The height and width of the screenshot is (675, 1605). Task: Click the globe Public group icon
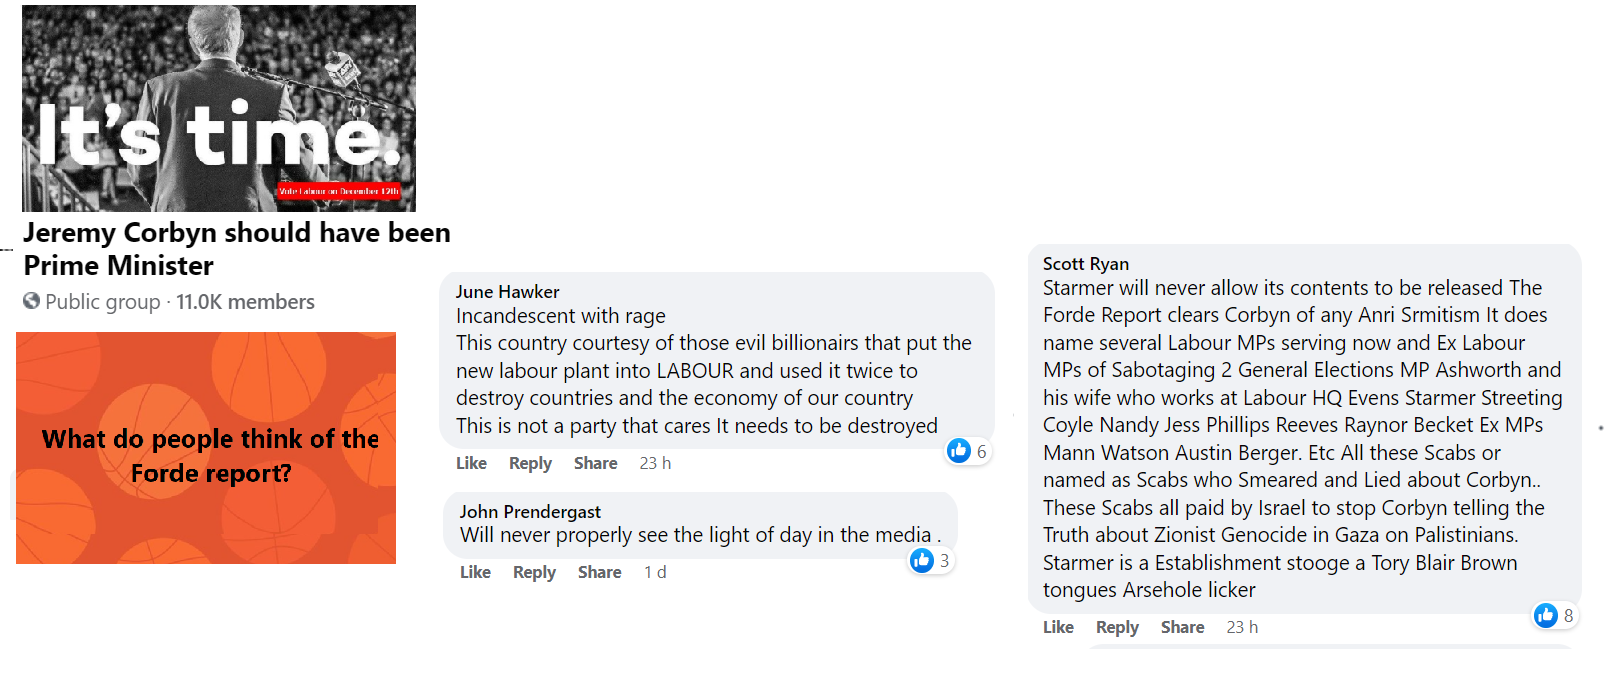click(x=32, y=301)
